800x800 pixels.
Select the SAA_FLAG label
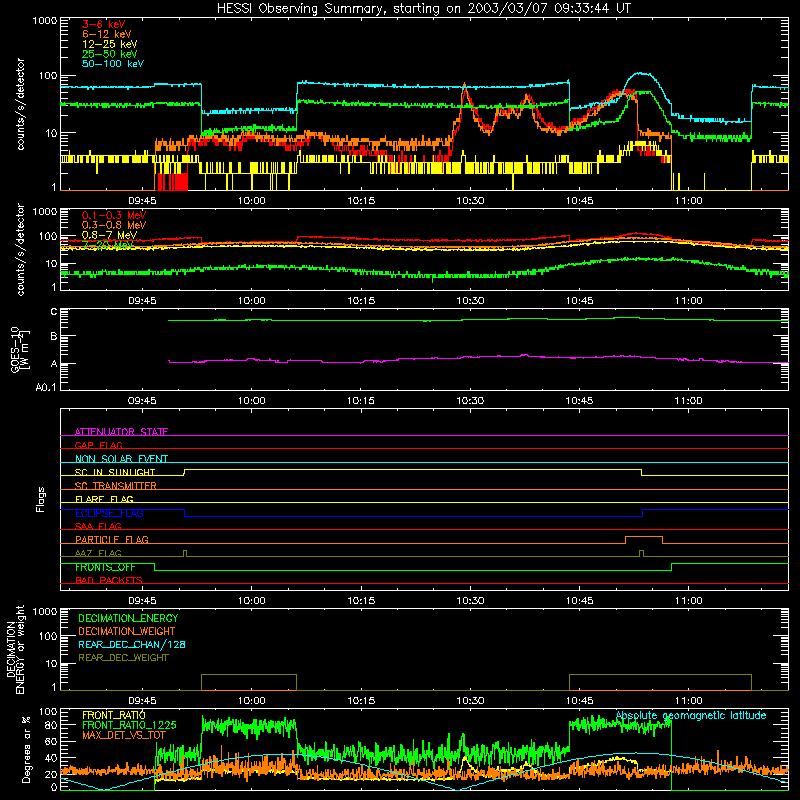pos(98,526)
